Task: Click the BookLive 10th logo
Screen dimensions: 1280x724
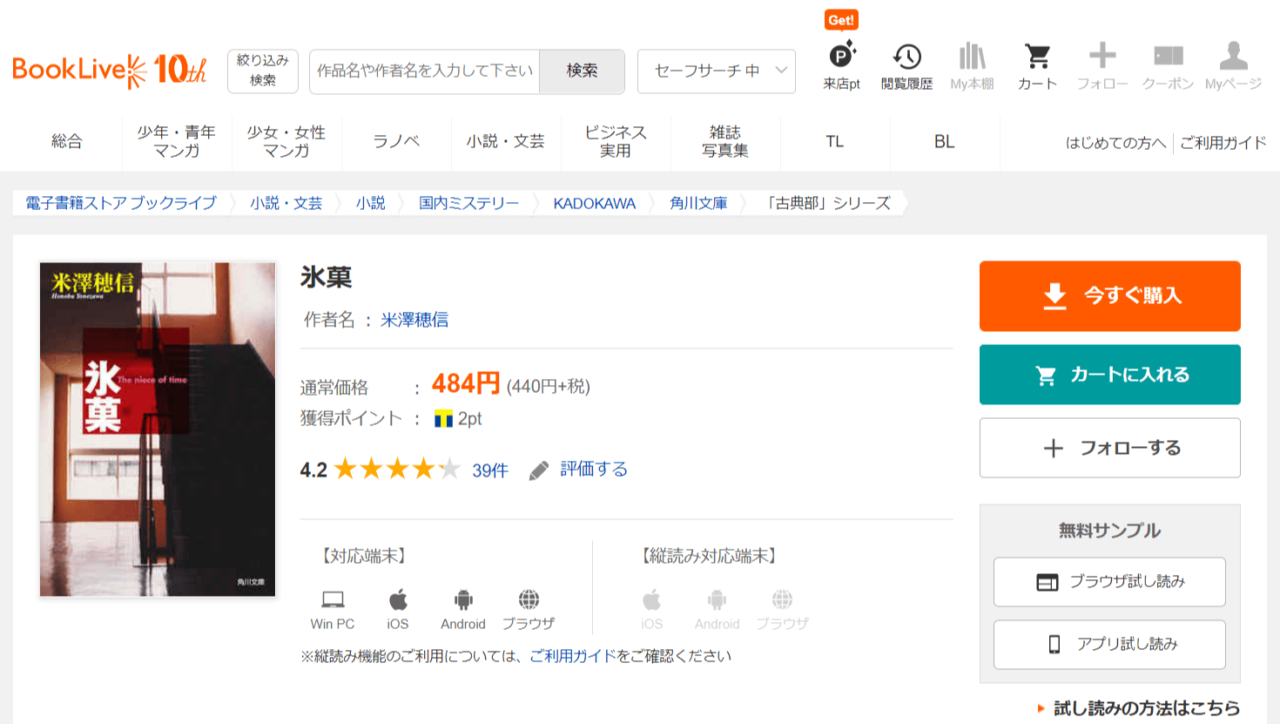Action: point(110,70)
